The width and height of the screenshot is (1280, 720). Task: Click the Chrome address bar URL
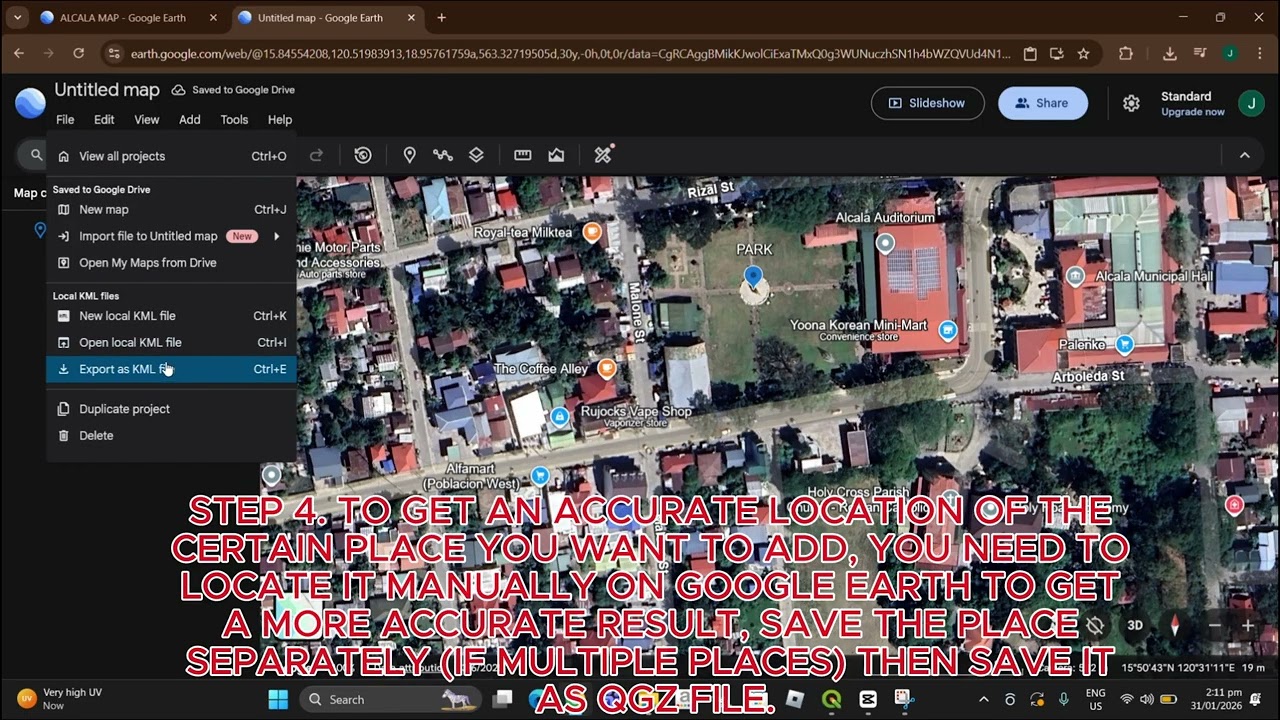tap(570, 54)
